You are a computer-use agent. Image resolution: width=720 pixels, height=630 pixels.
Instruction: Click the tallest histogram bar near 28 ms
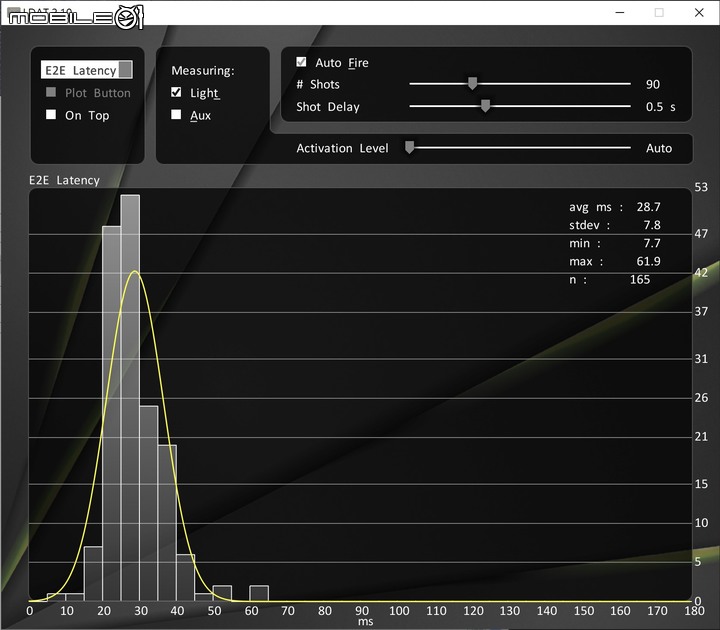click(130, 398)
